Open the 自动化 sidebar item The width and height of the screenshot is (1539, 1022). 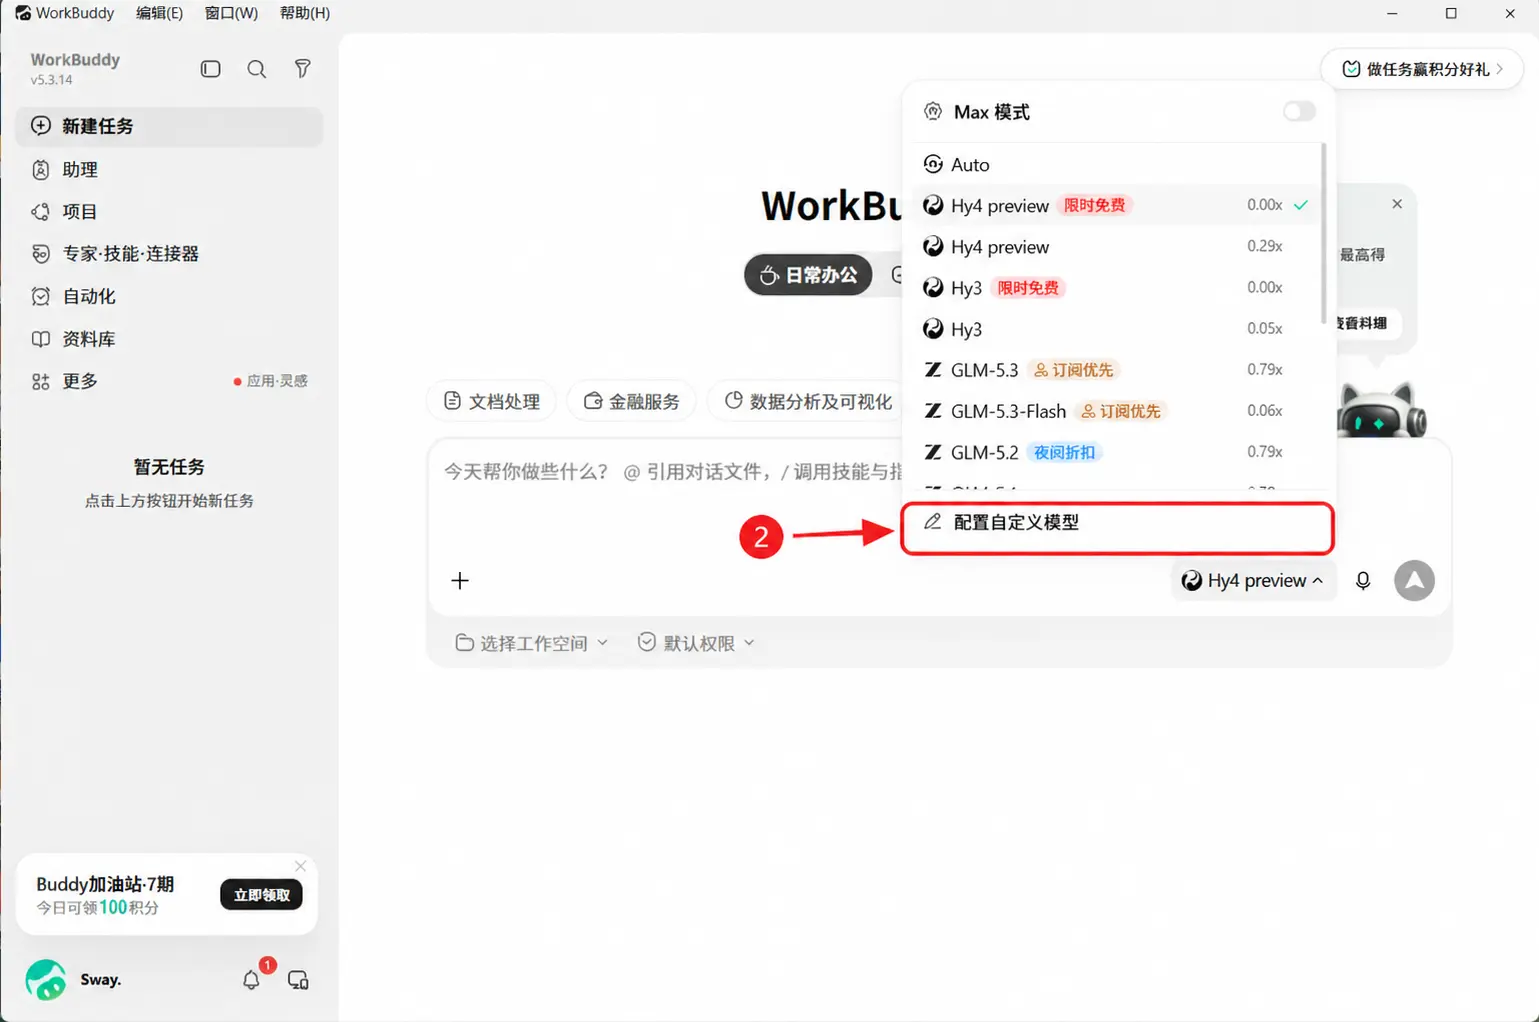tap(169, 296)
